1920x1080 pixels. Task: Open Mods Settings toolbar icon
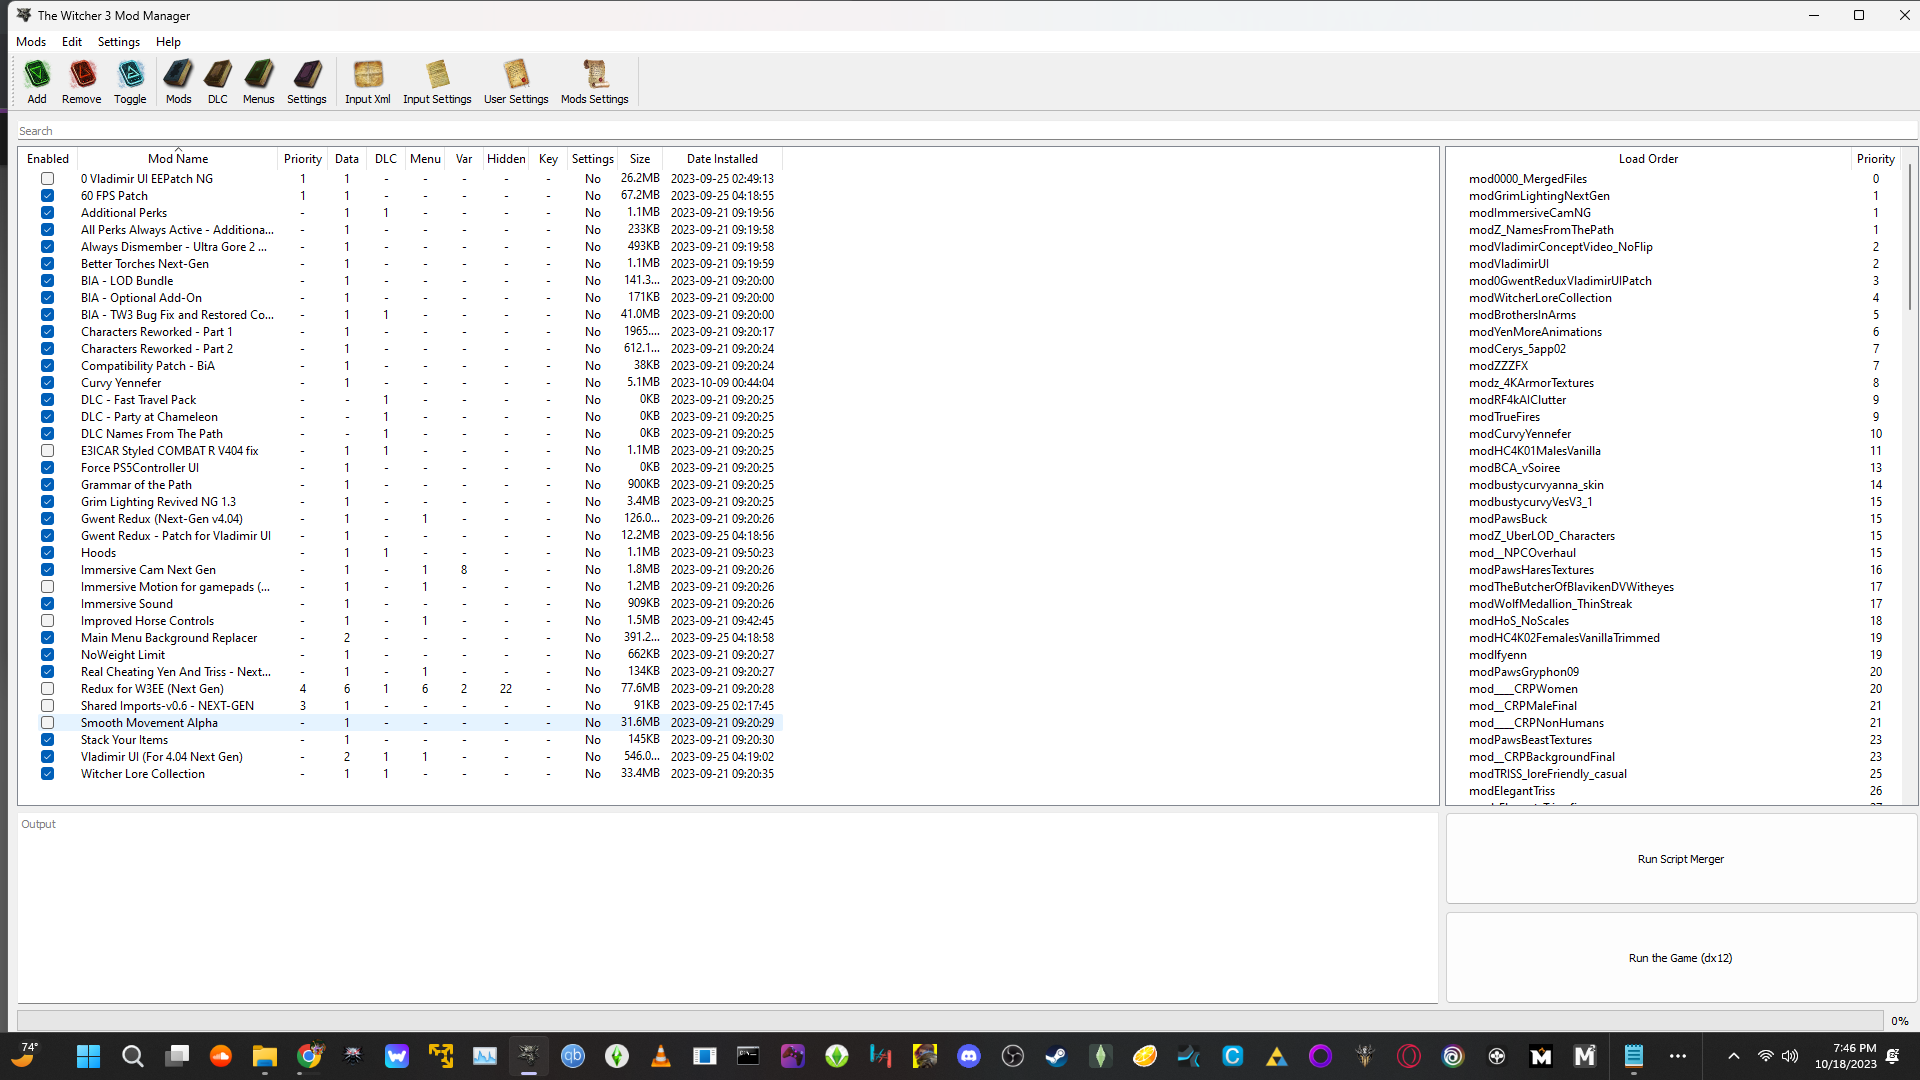[x=594, y=81]
